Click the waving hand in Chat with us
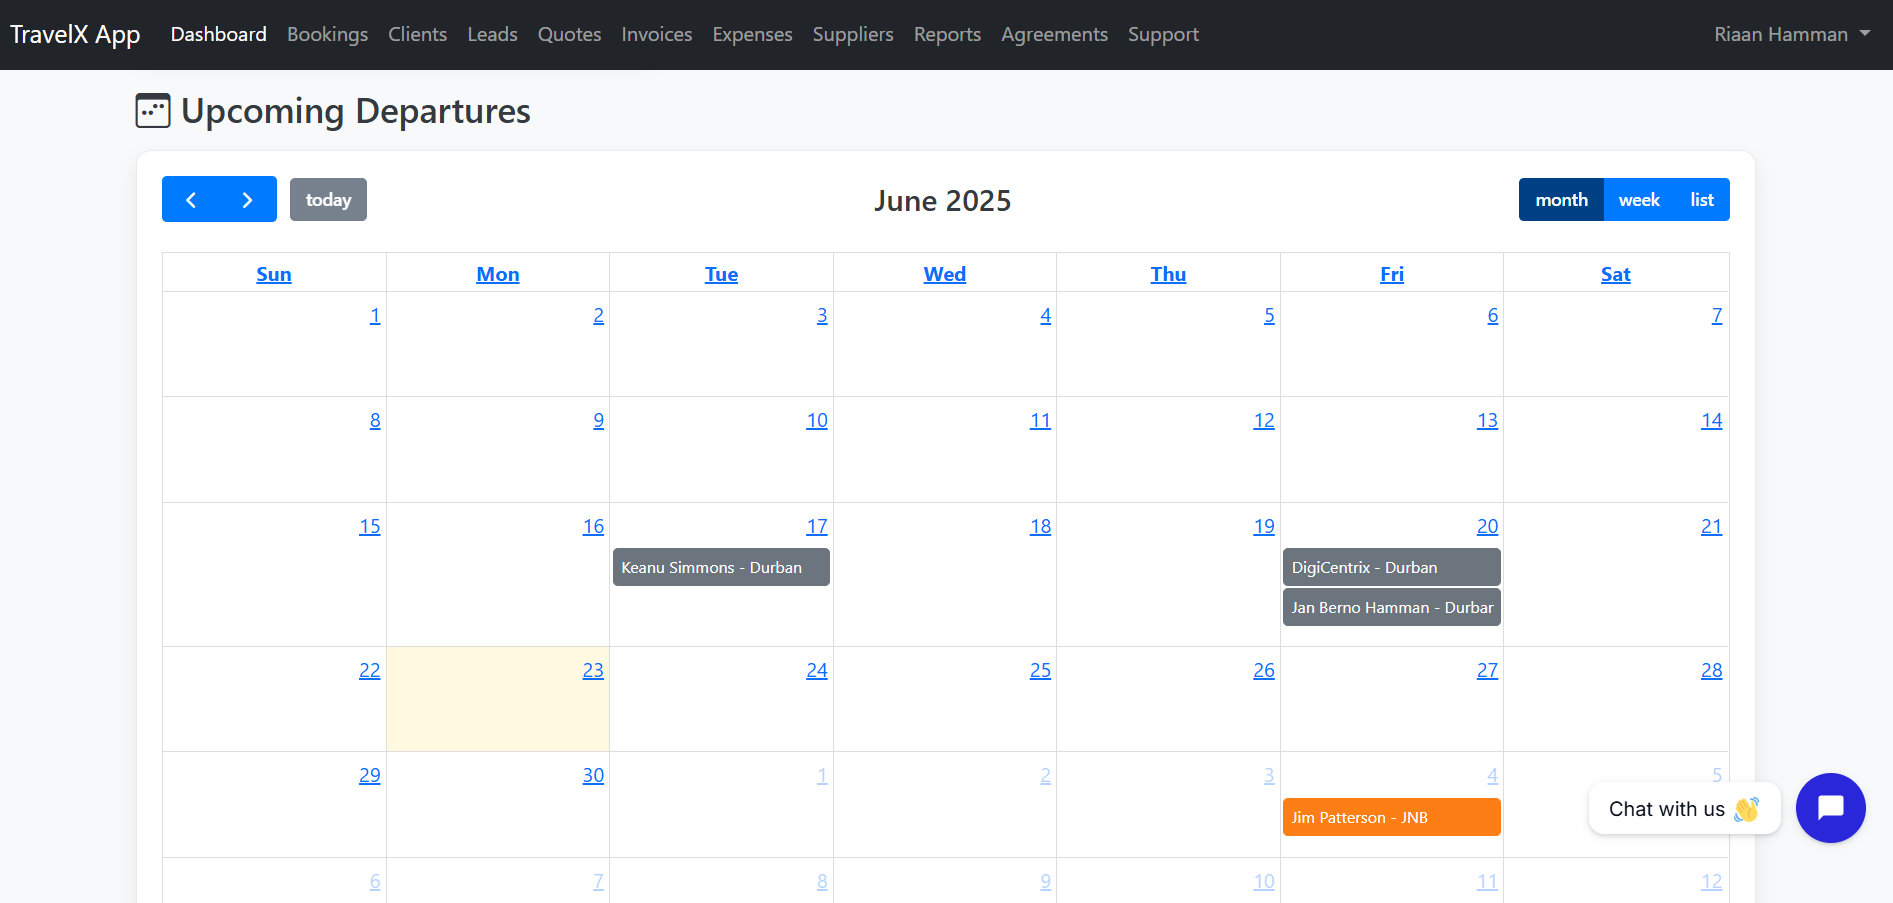Image resolution: width=1893 pixels, height=903 pixels. 1748,809
